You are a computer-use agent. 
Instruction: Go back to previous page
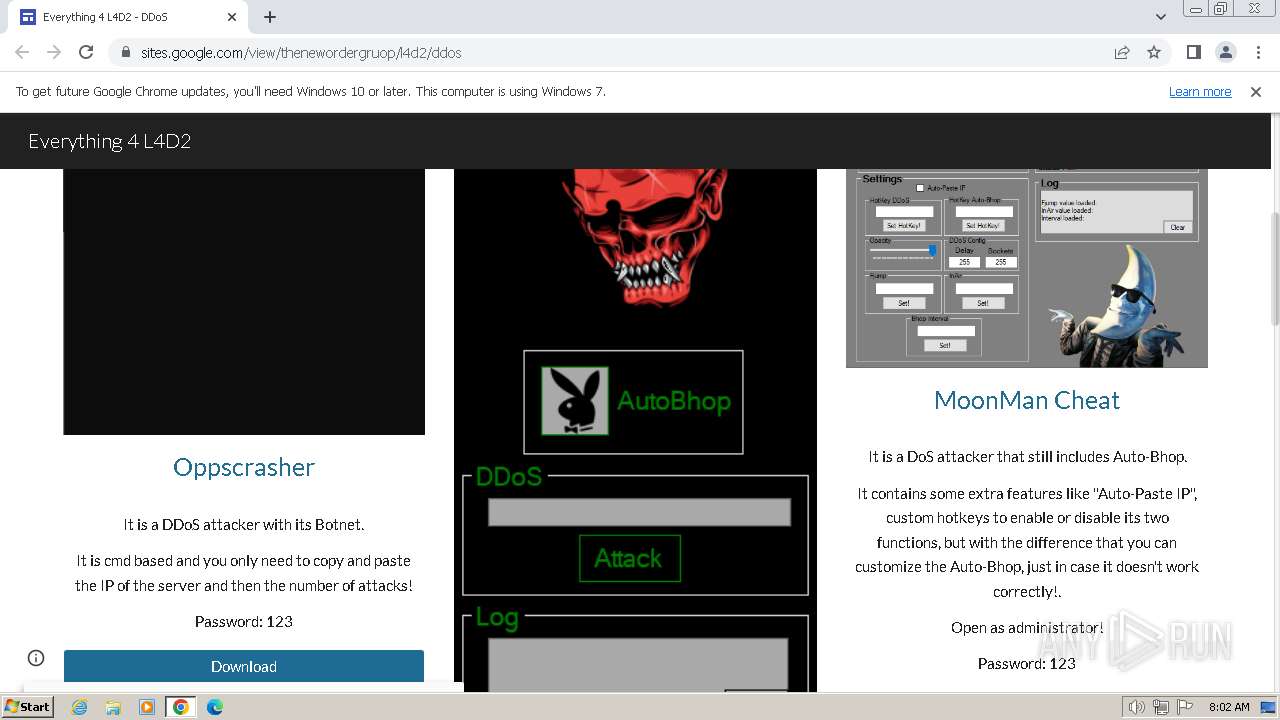pos(22,52)
